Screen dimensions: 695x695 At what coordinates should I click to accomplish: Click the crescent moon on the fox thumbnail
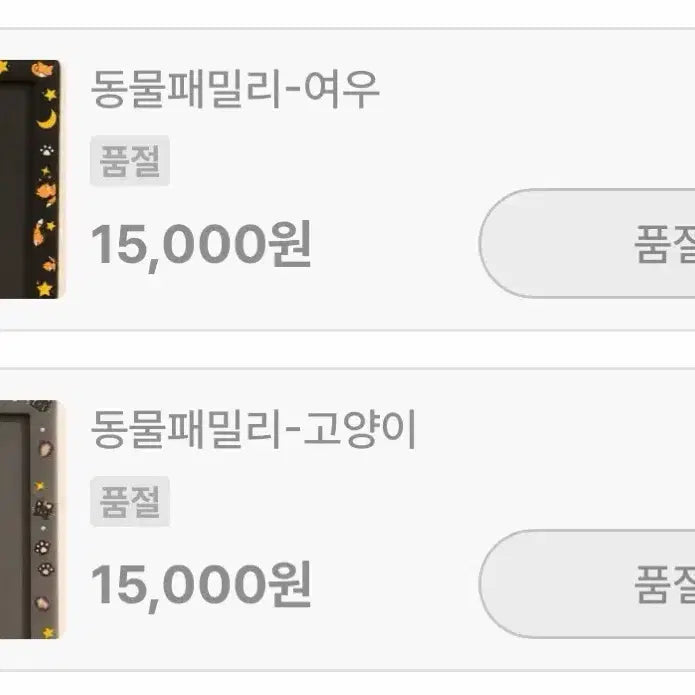[47, 120]
